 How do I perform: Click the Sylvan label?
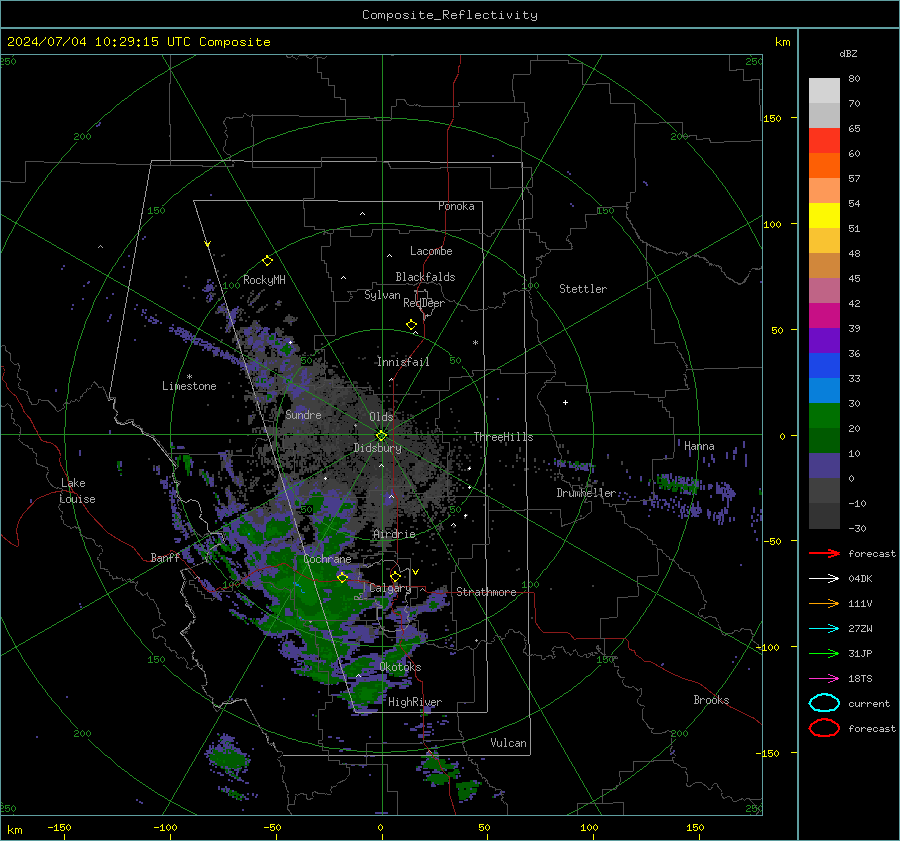382,295
